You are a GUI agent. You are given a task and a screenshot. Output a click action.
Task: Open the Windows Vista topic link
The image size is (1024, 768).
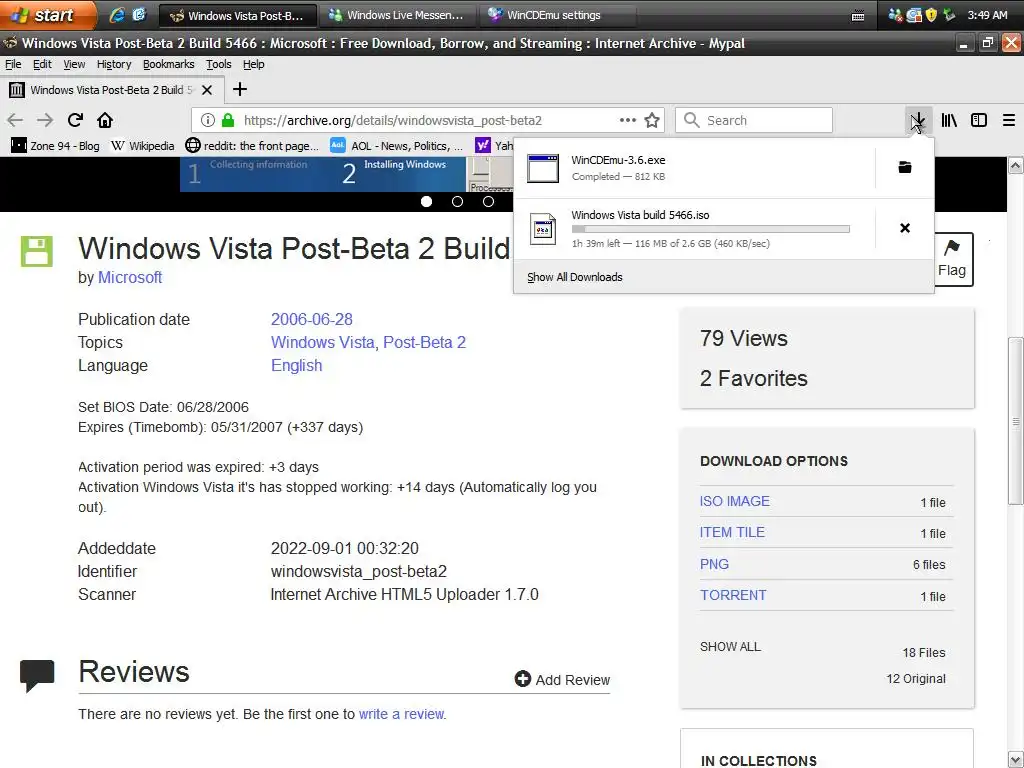coord(323,342)
